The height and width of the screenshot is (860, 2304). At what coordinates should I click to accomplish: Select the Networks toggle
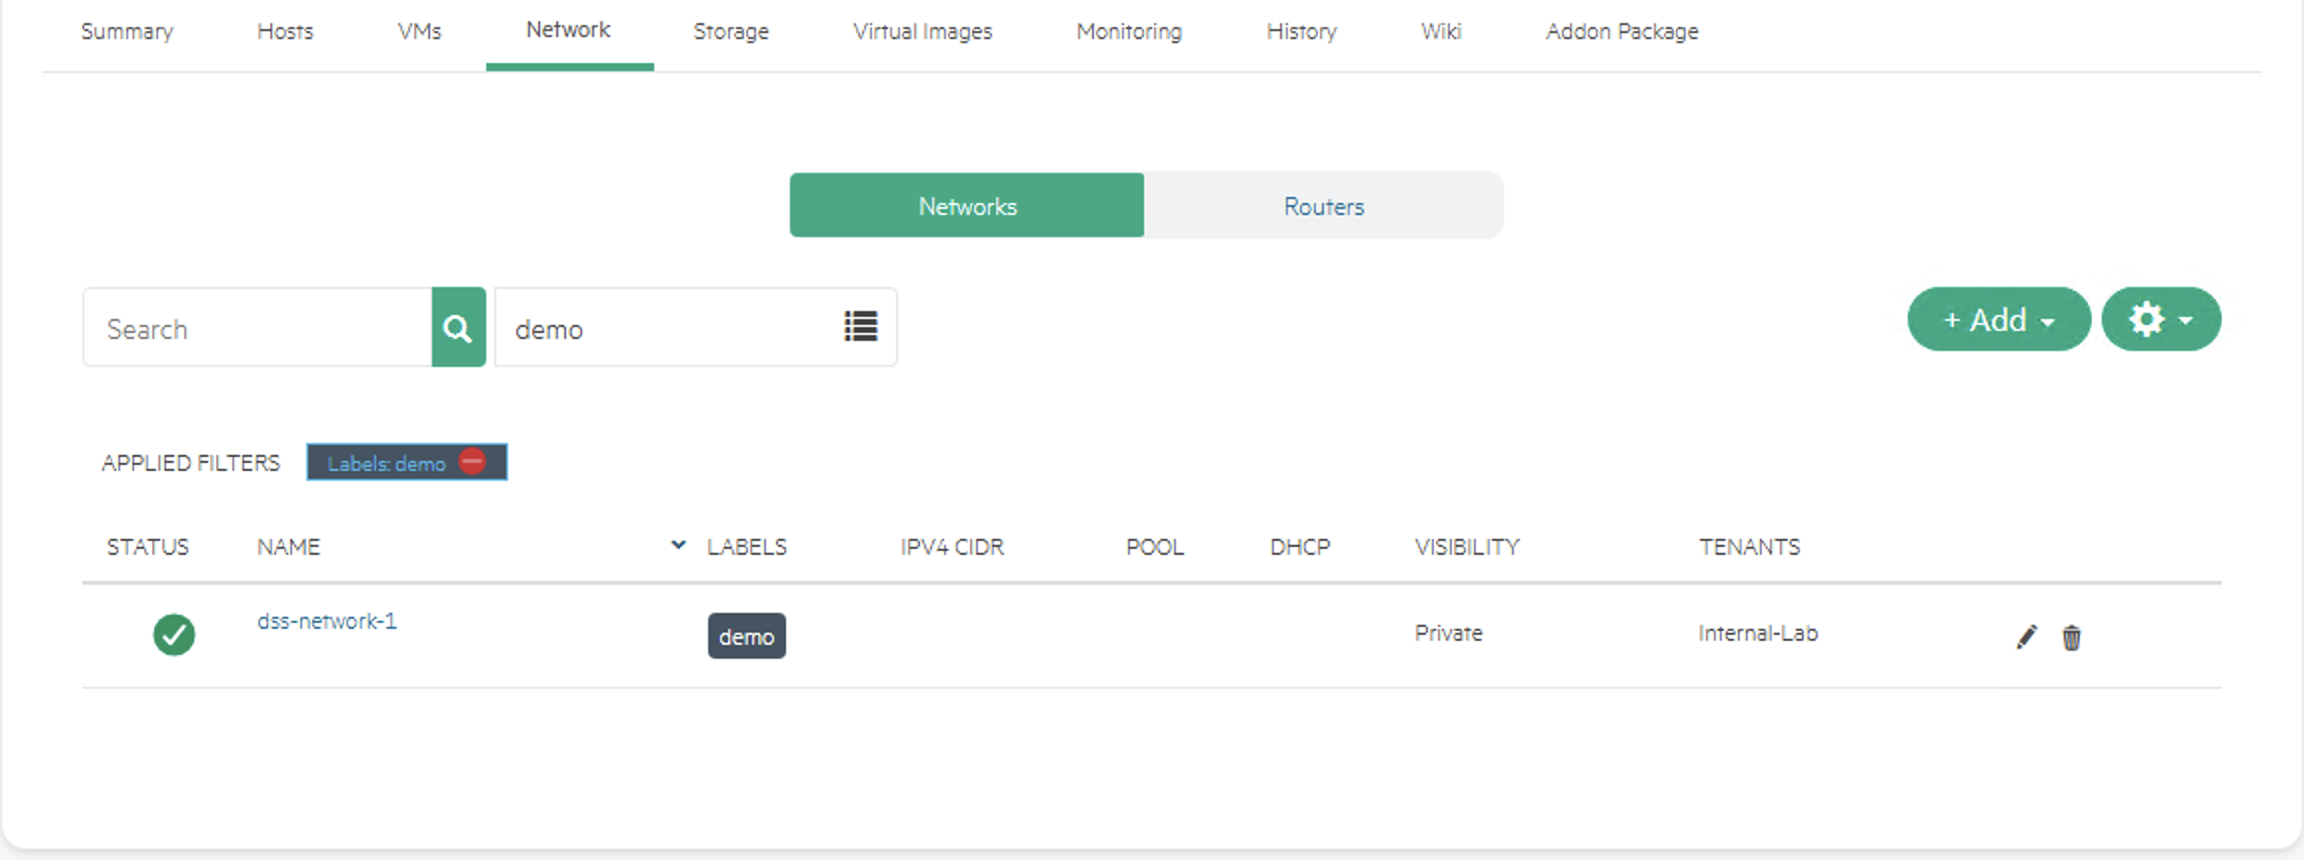coord(967,206)
